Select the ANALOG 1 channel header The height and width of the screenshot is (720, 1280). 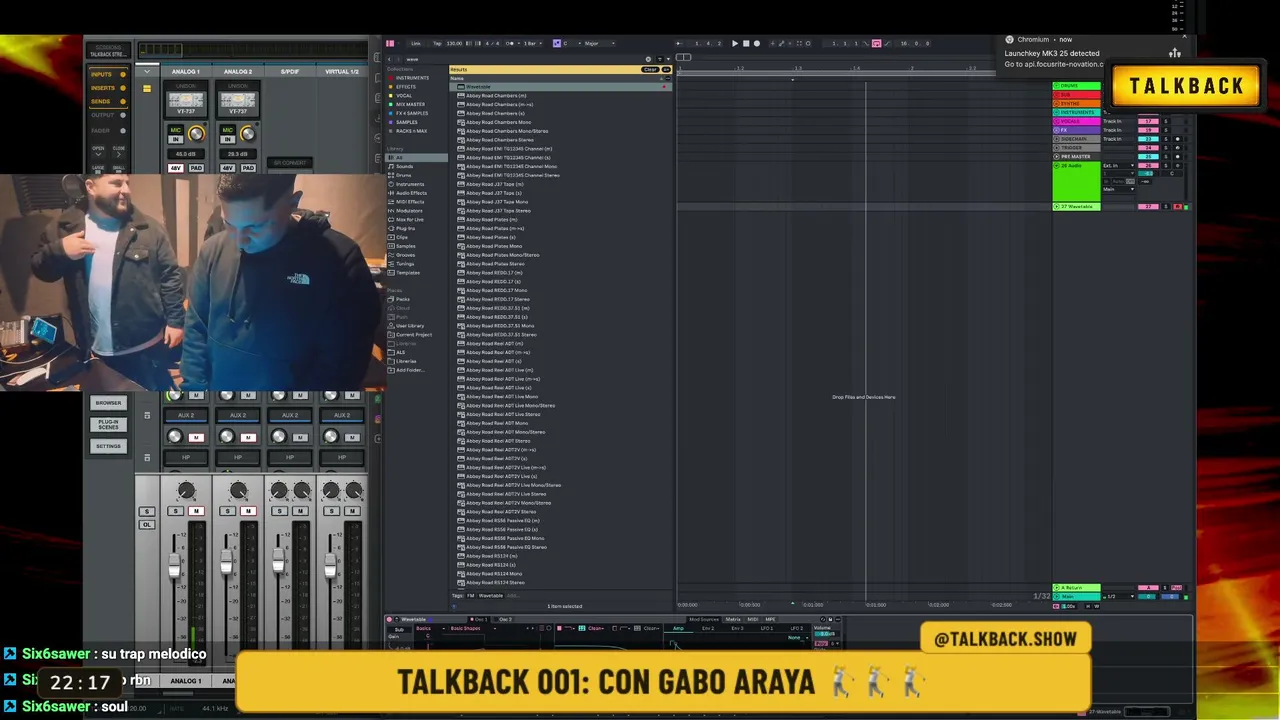tap(185, 72)
